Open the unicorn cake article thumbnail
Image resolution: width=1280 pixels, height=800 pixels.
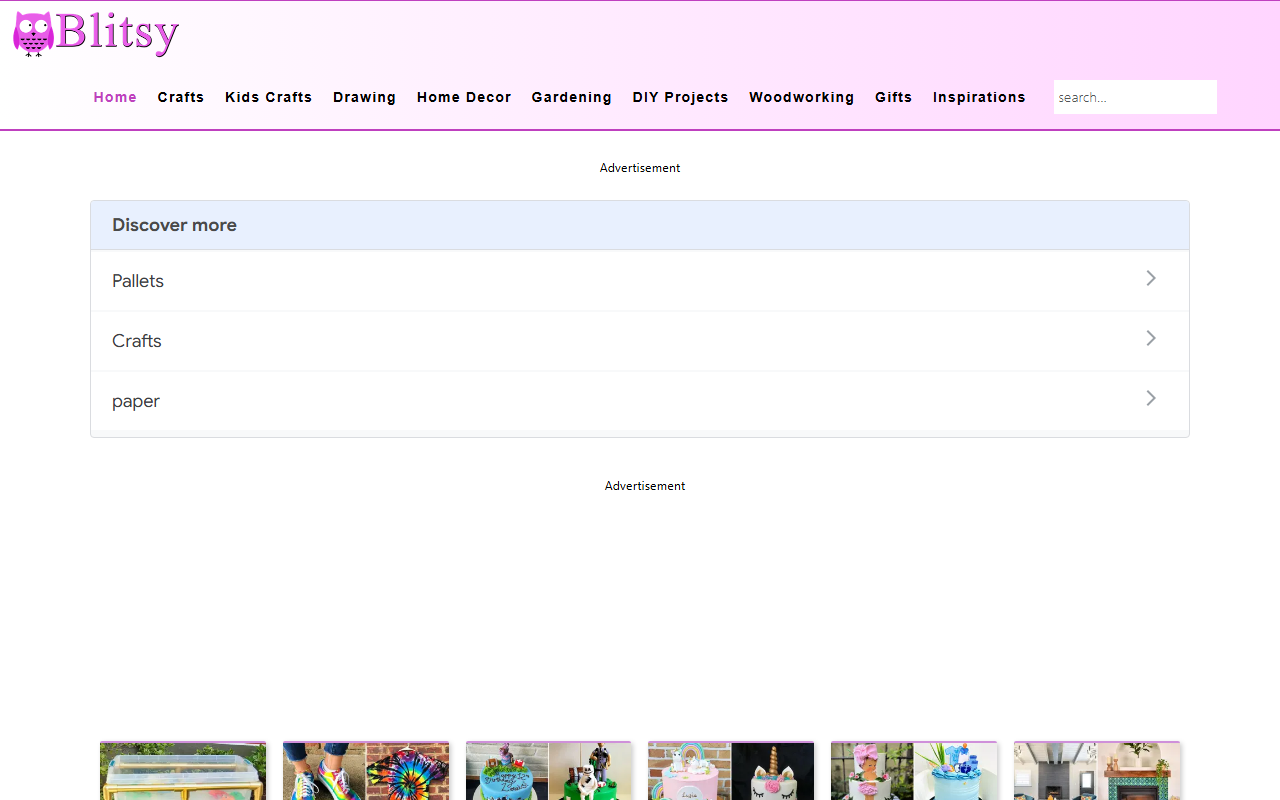click(x=731, y=771)
